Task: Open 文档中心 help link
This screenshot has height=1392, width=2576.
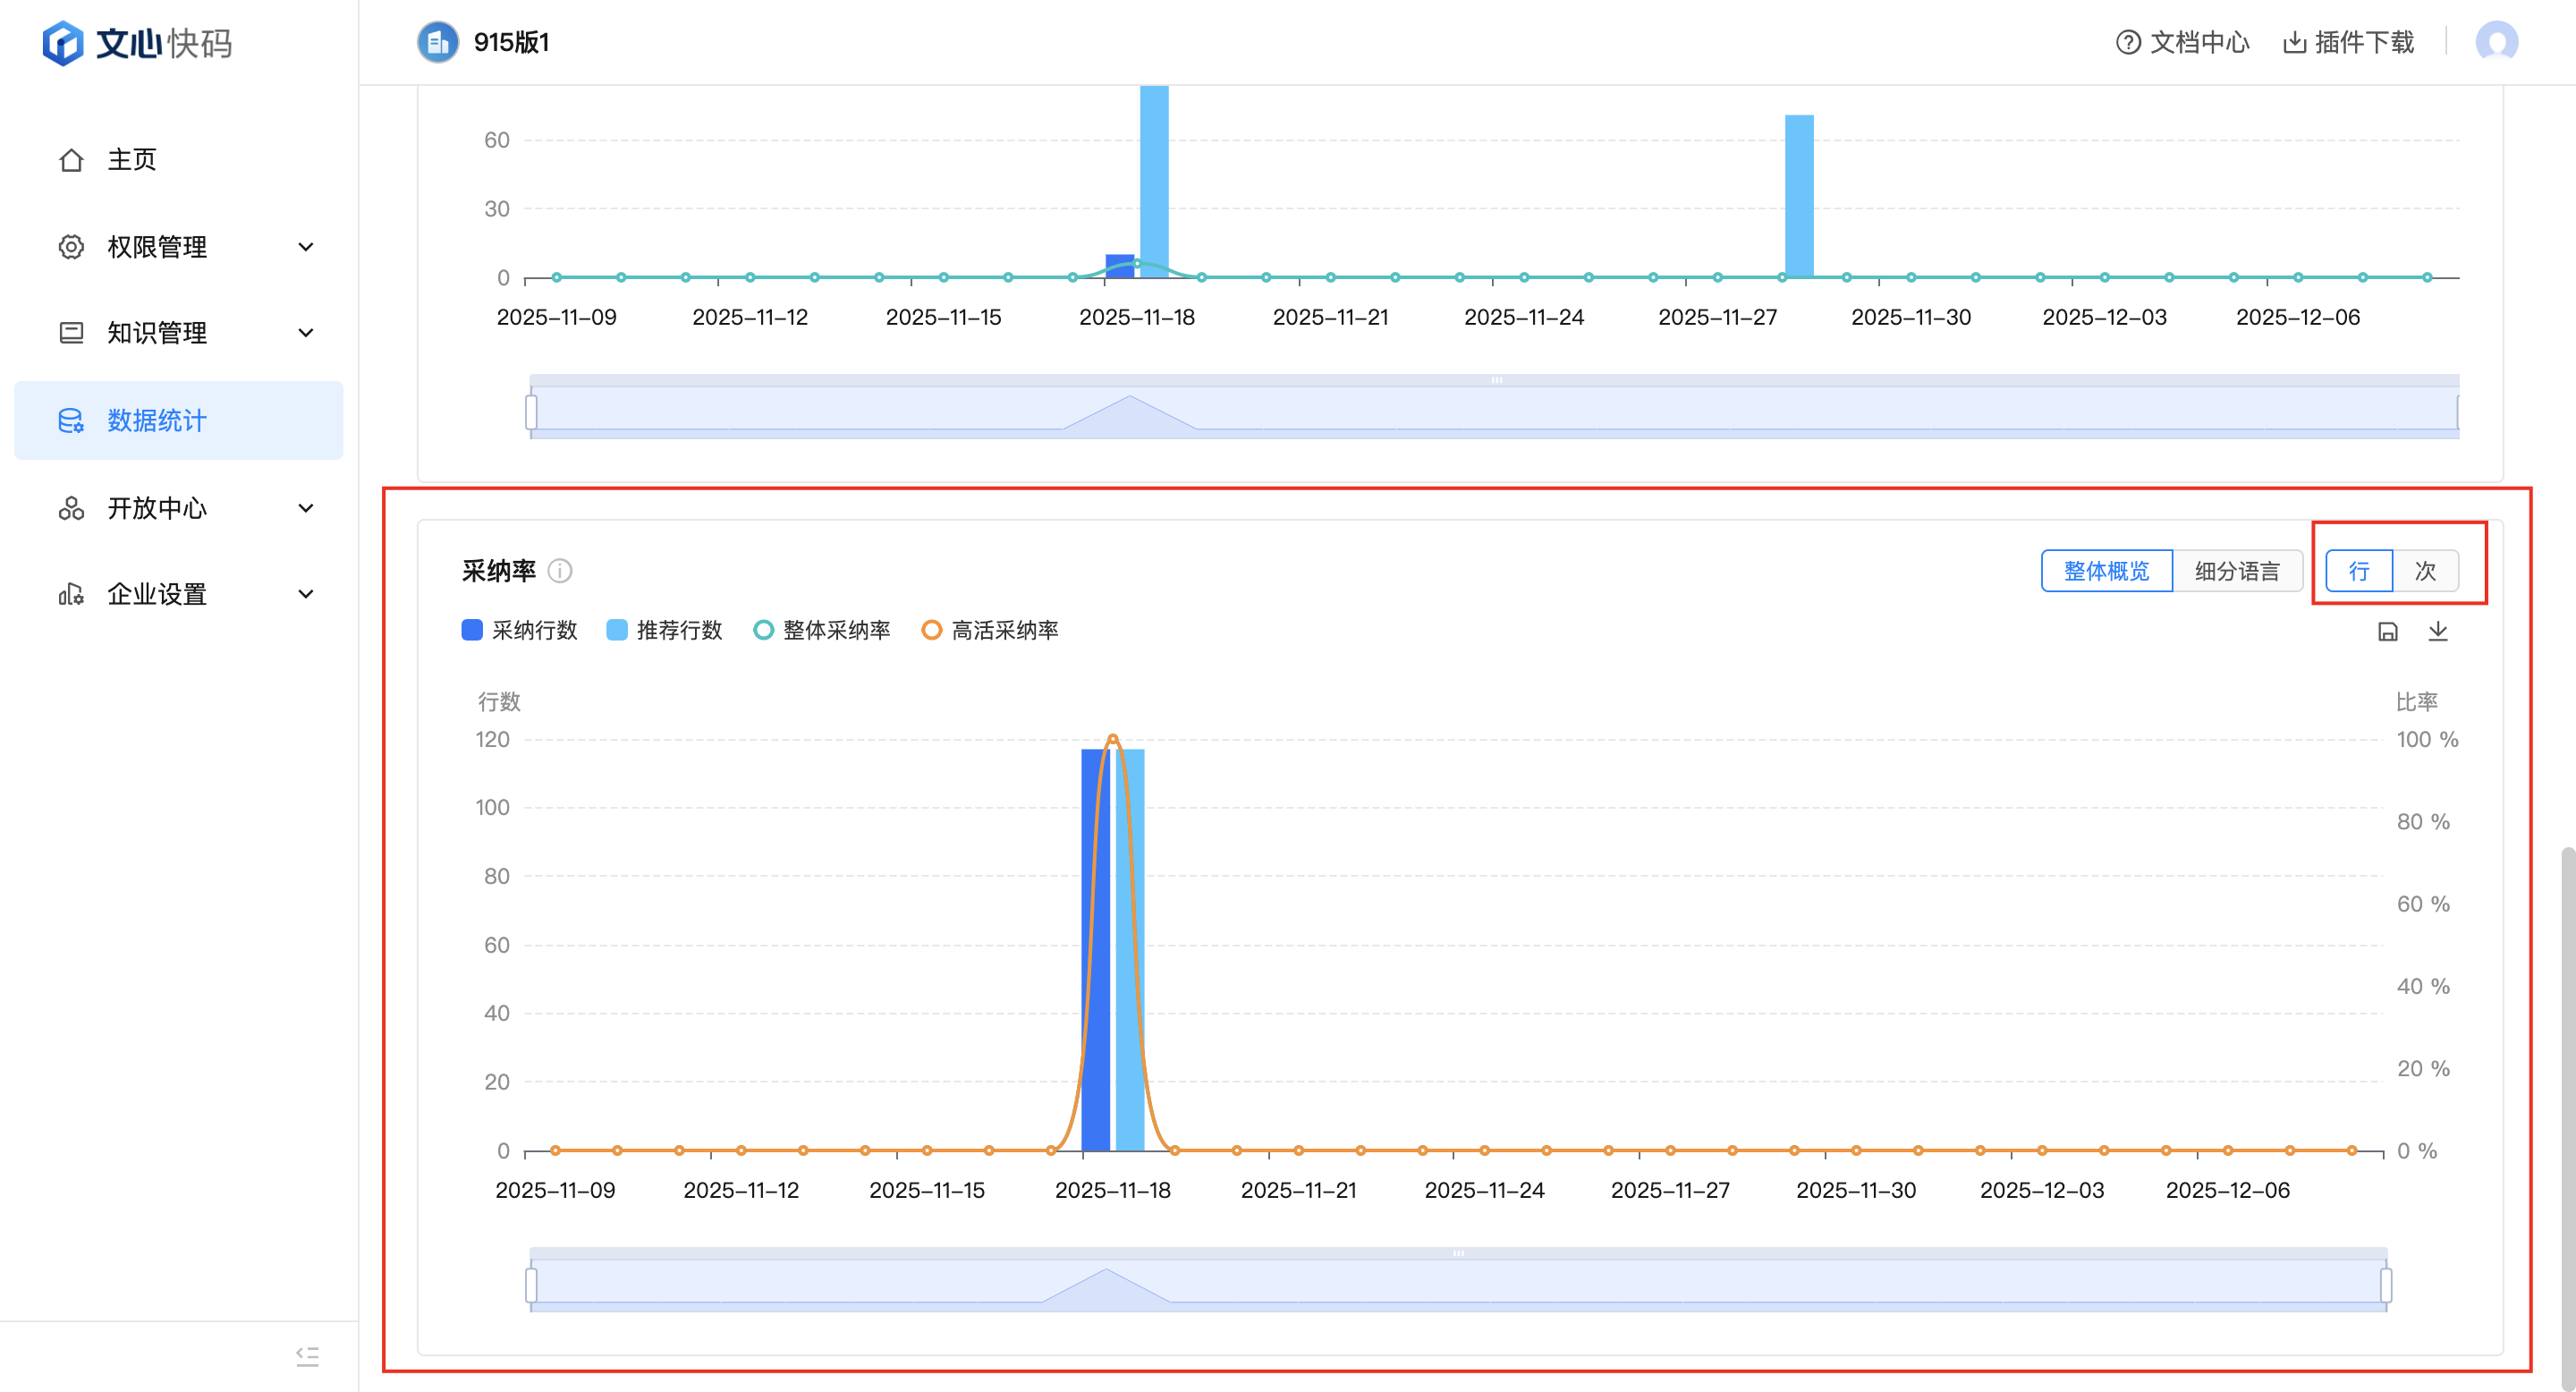Action: [2183, 42]
